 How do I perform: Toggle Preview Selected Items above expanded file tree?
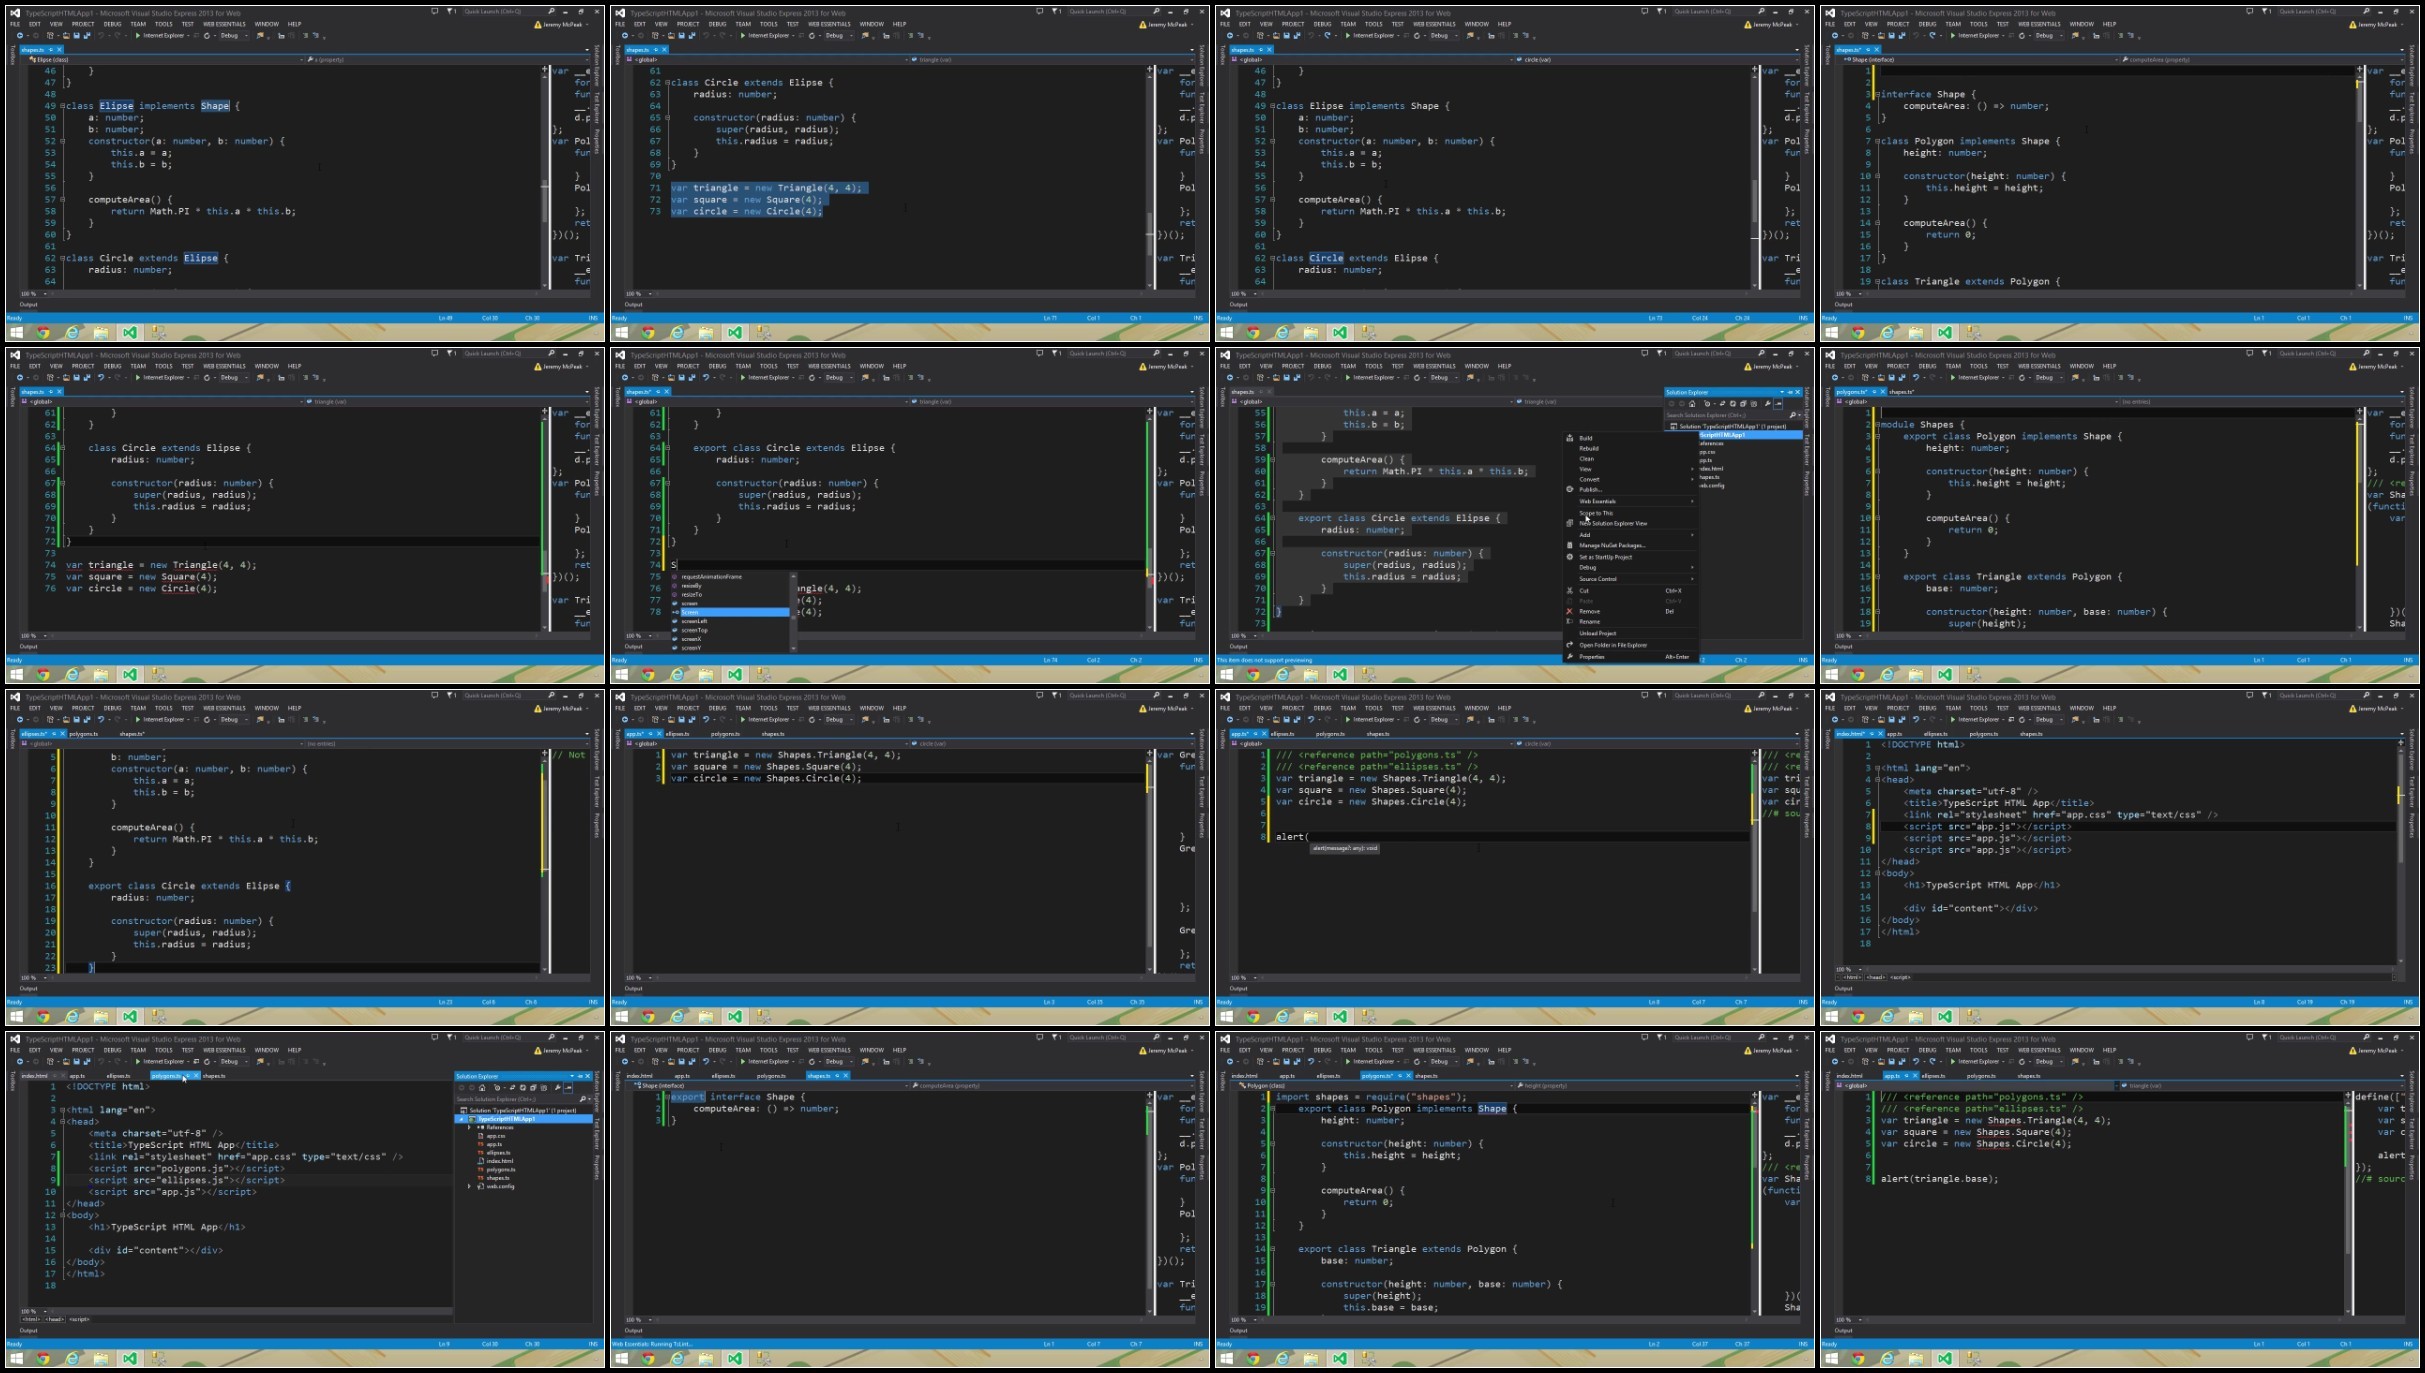(568, 1088)
